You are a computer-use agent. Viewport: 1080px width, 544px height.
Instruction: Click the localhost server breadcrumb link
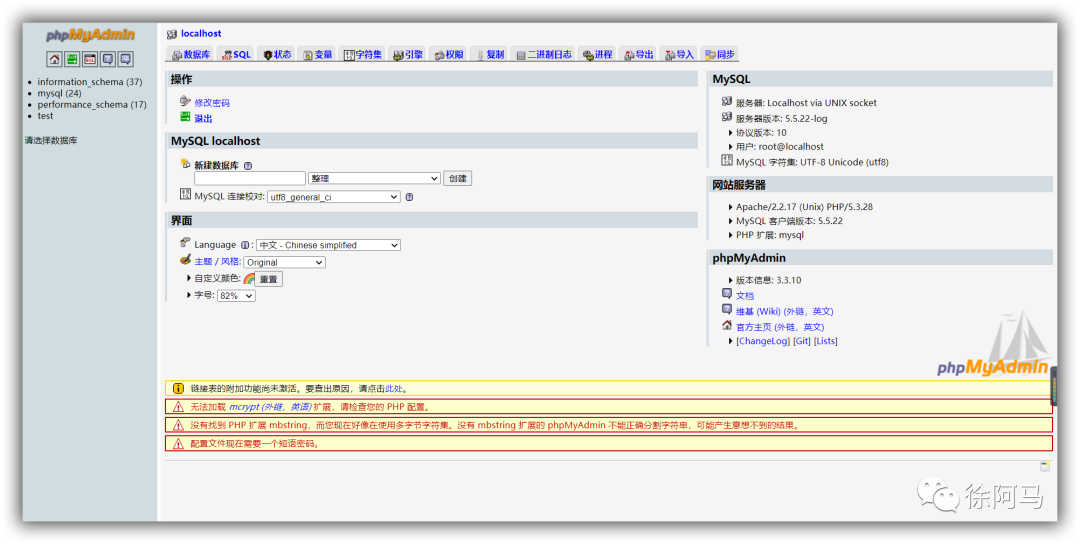200,34
